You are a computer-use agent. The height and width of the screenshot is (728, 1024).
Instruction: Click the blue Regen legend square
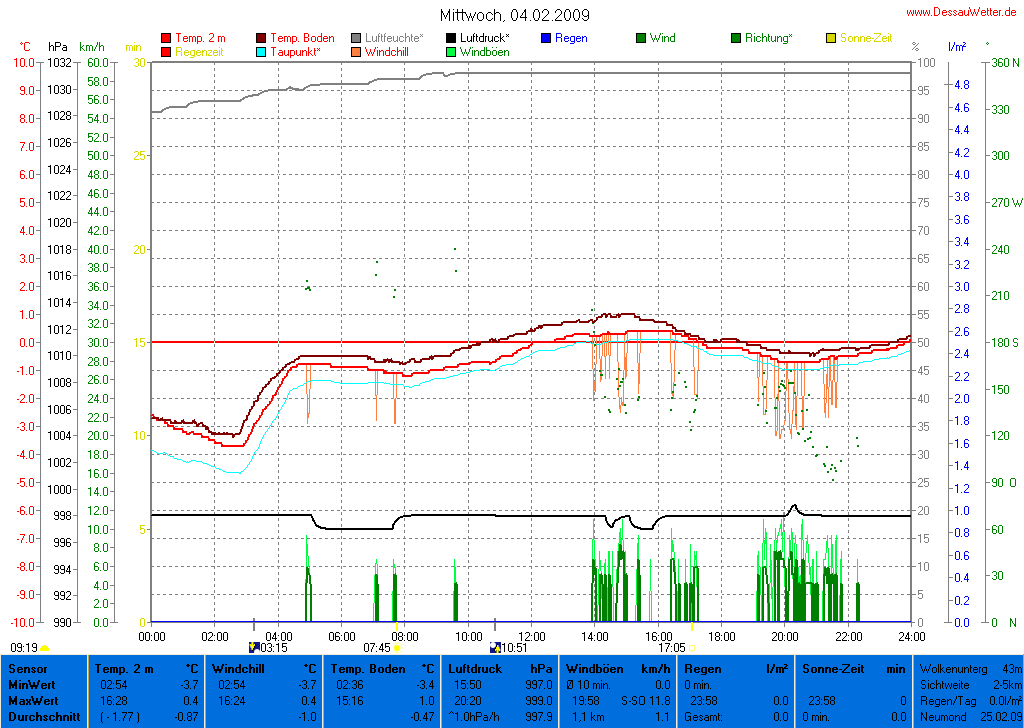[x=546, y=38]
